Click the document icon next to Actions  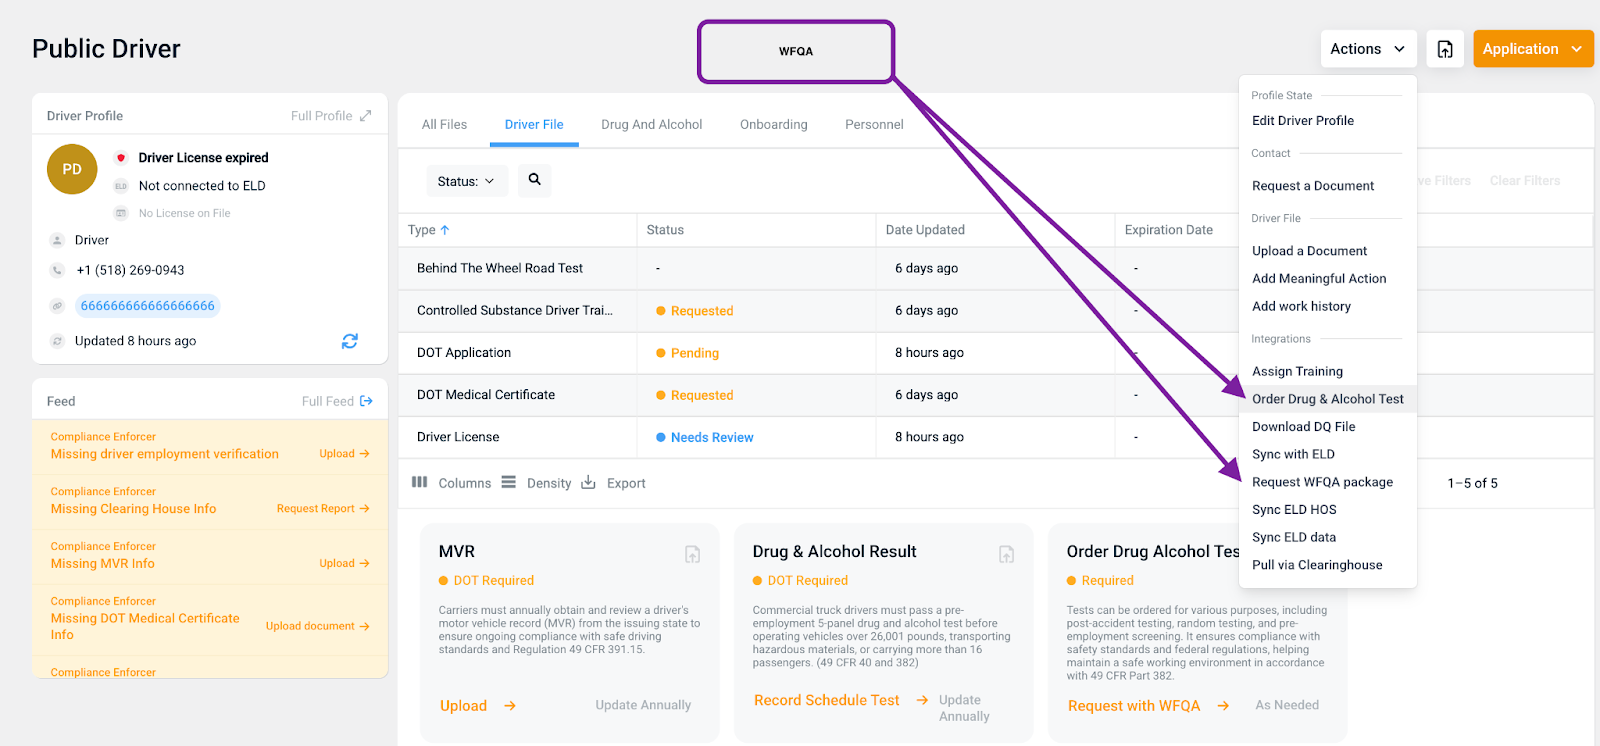[x=1445, y=49]
